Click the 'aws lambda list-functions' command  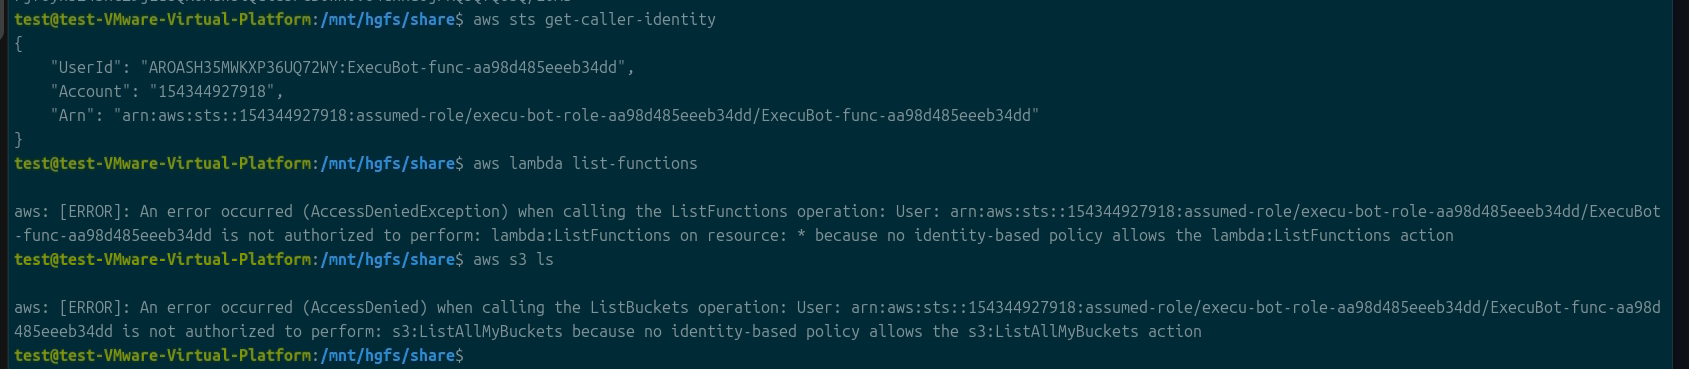585,163
